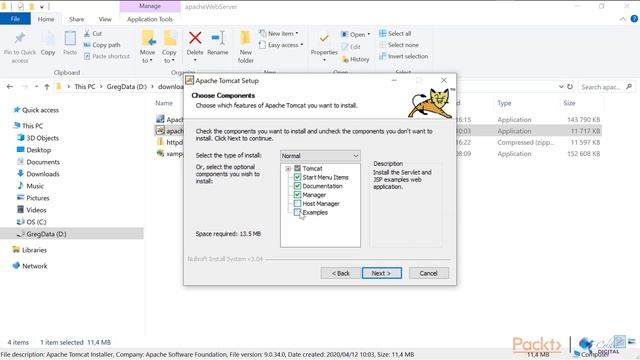Open install type Normal dropdown
This screenshot has height=360, width=640.
pyautogui.click(x=320, y=156)
